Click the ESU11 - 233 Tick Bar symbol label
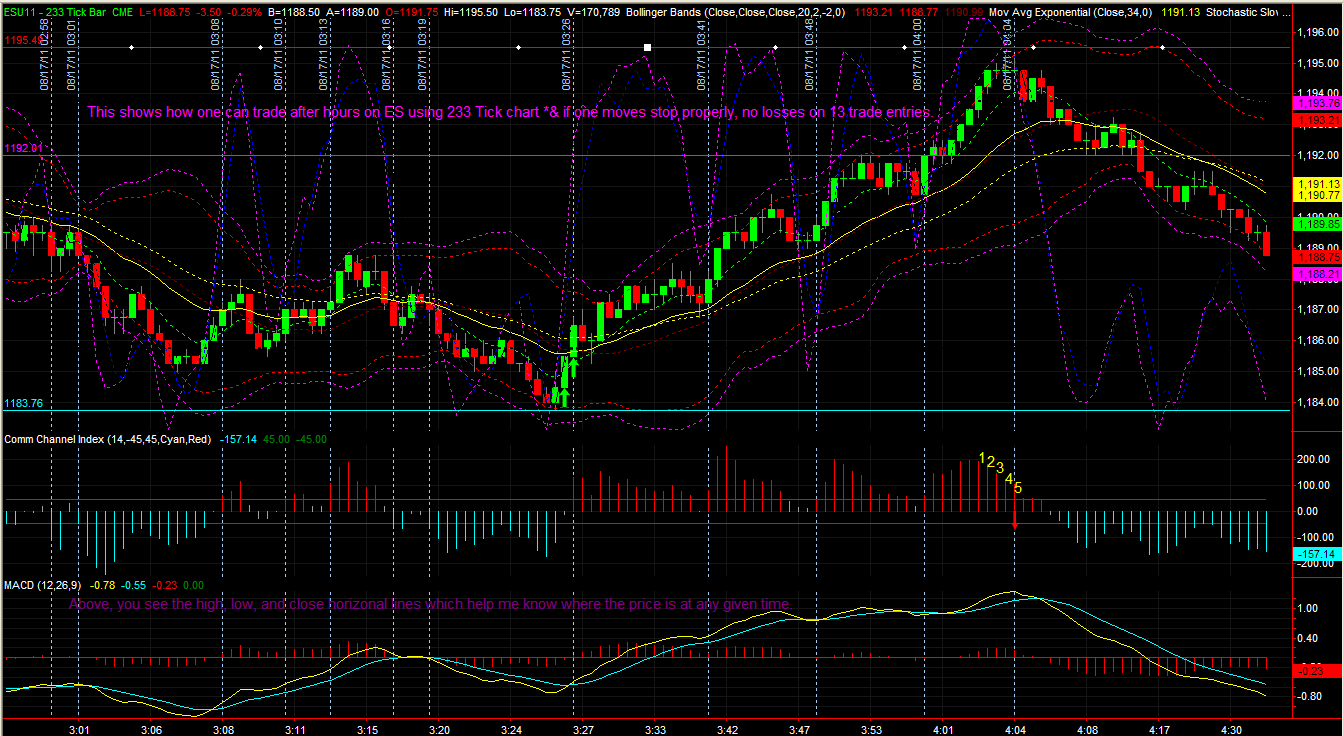 (x=54, y=11)
